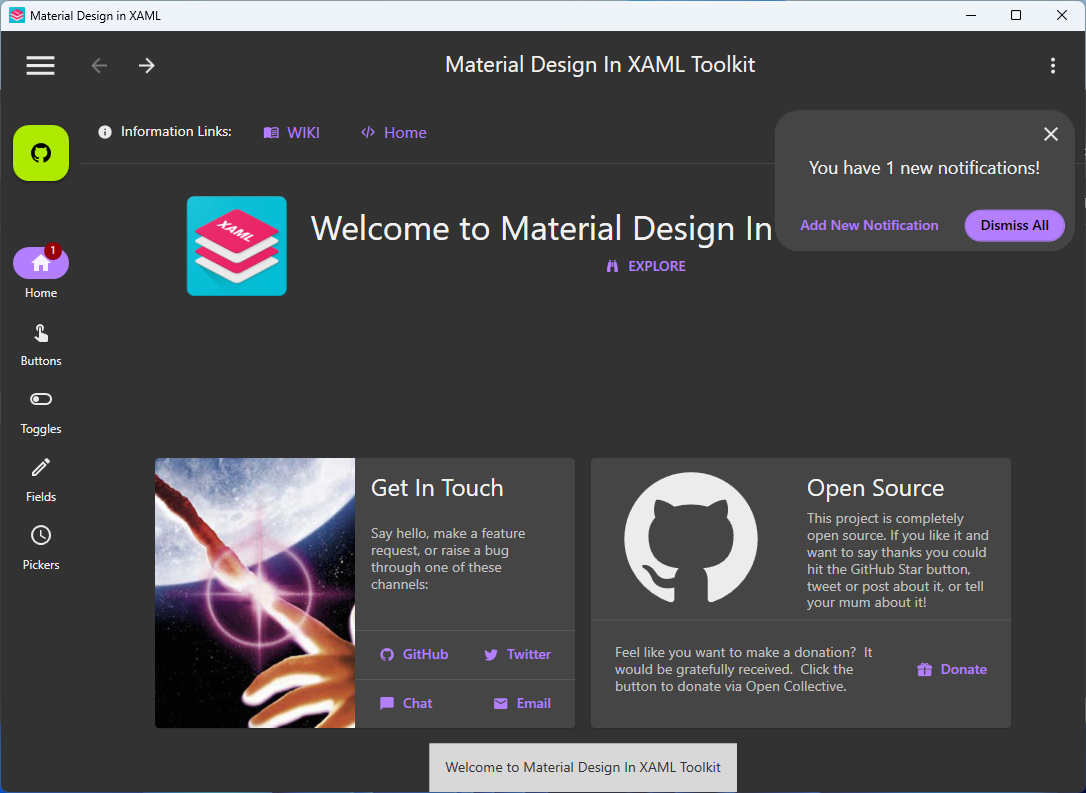Viewport: 1086px width, 793px height.
Task: Minimize the Material Design in XAML window
Action: 970,15
